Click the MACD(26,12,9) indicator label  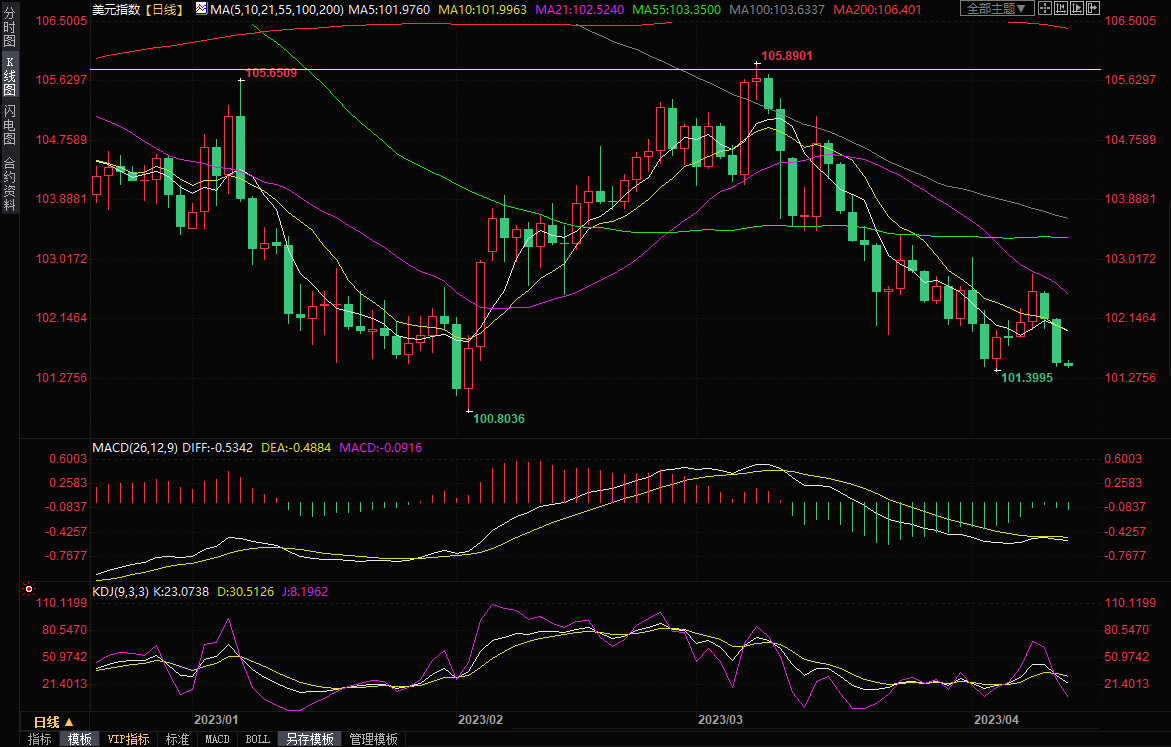pyautogui.click(x=134, y=447)
